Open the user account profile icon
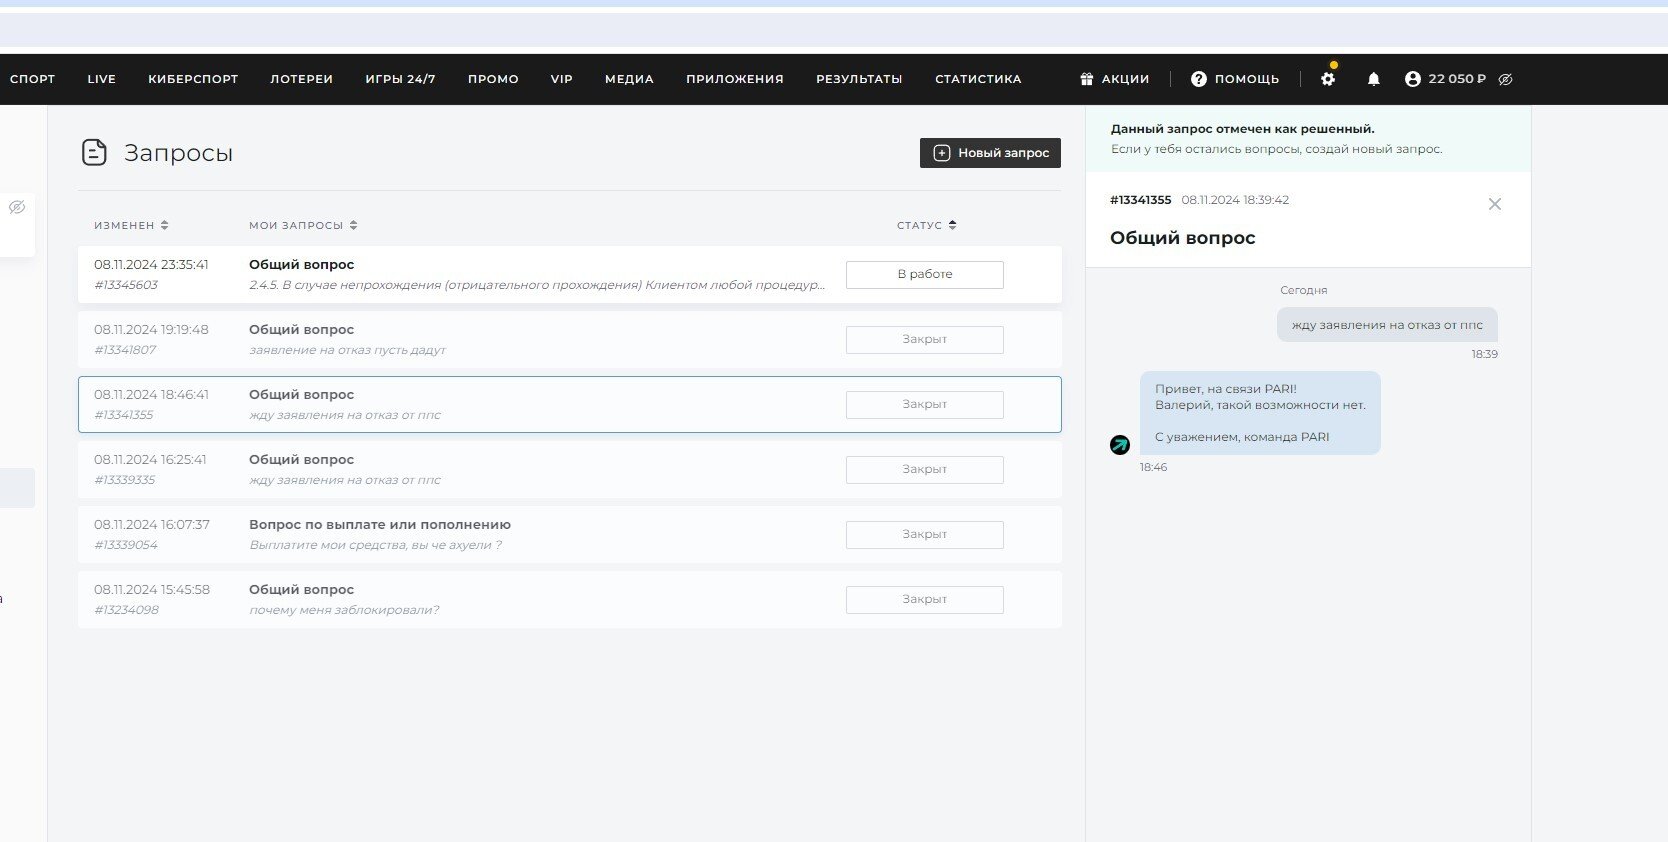 click(x=1412, y=79)
